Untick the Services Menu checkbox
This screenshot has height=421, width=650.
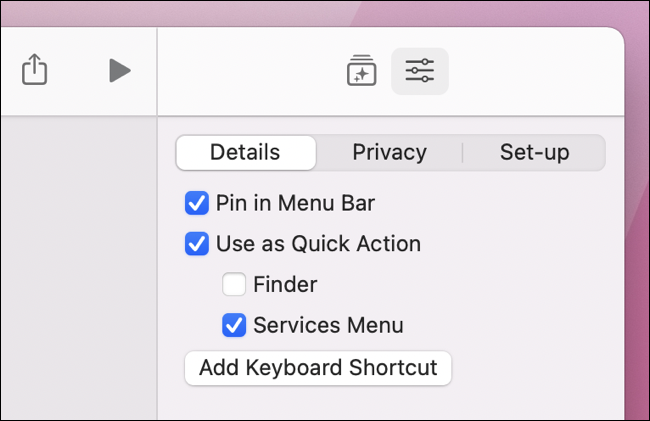pos(234,325)
